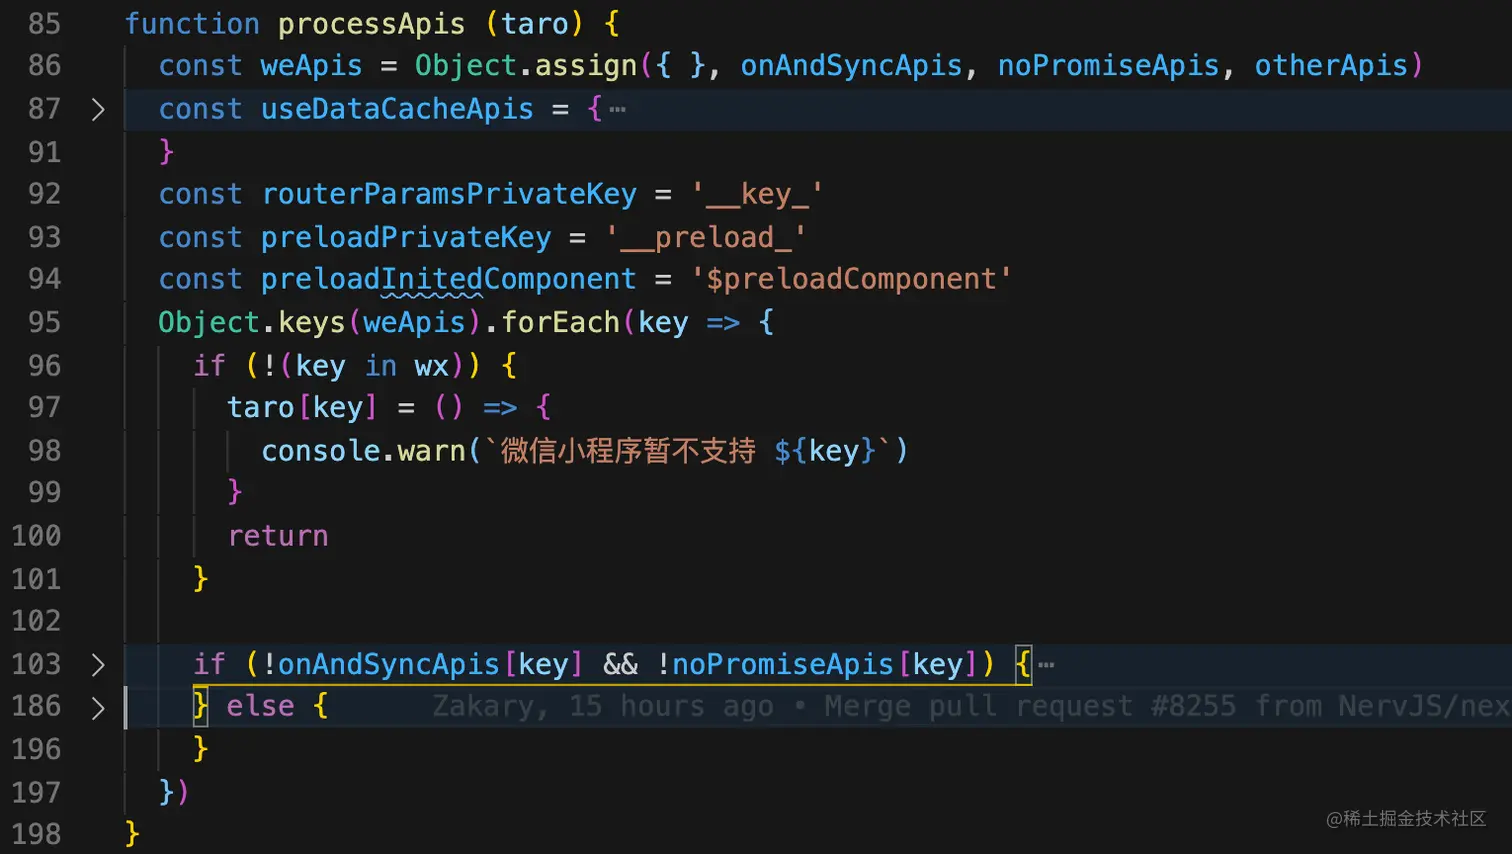Click the function keyword on line 85
1512x854 pixels.
click(192, 24)
